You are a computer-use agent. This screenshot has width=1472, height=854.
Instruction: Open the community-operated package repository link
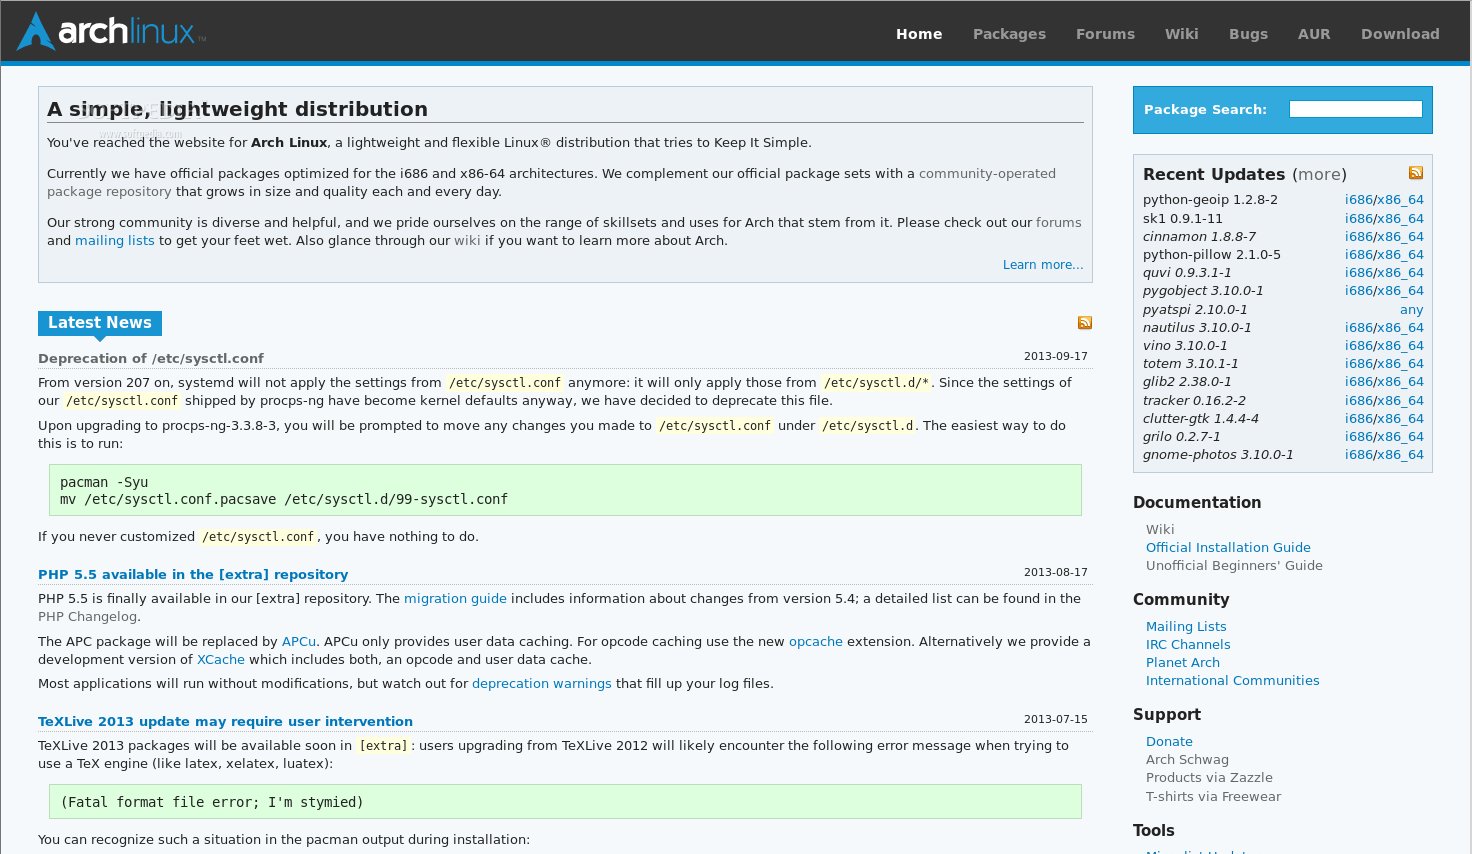(551, 182)
